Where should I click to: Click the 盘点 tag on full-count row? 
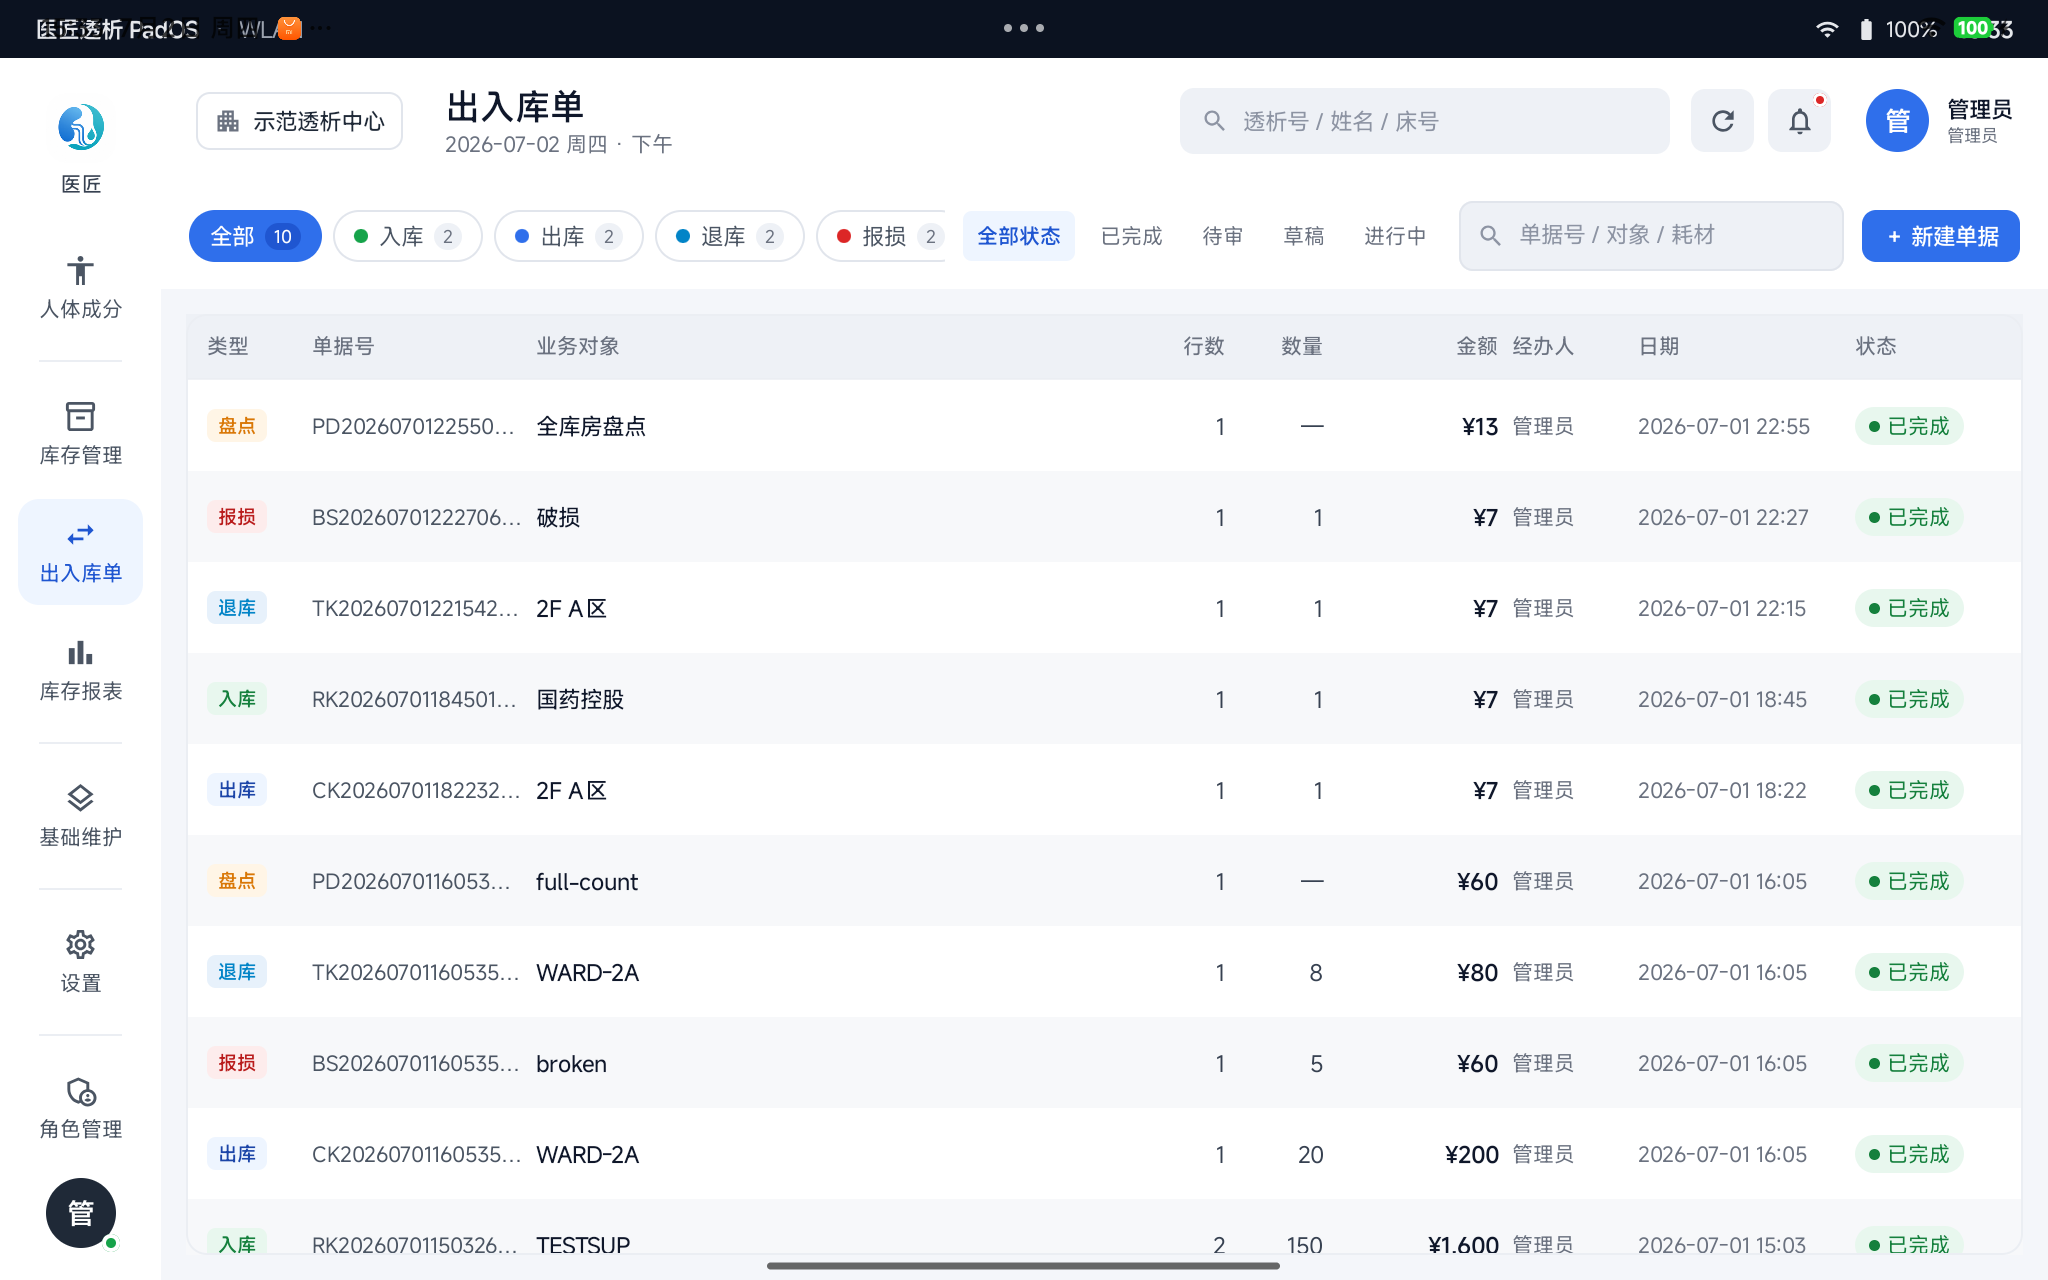click(237, 881)
